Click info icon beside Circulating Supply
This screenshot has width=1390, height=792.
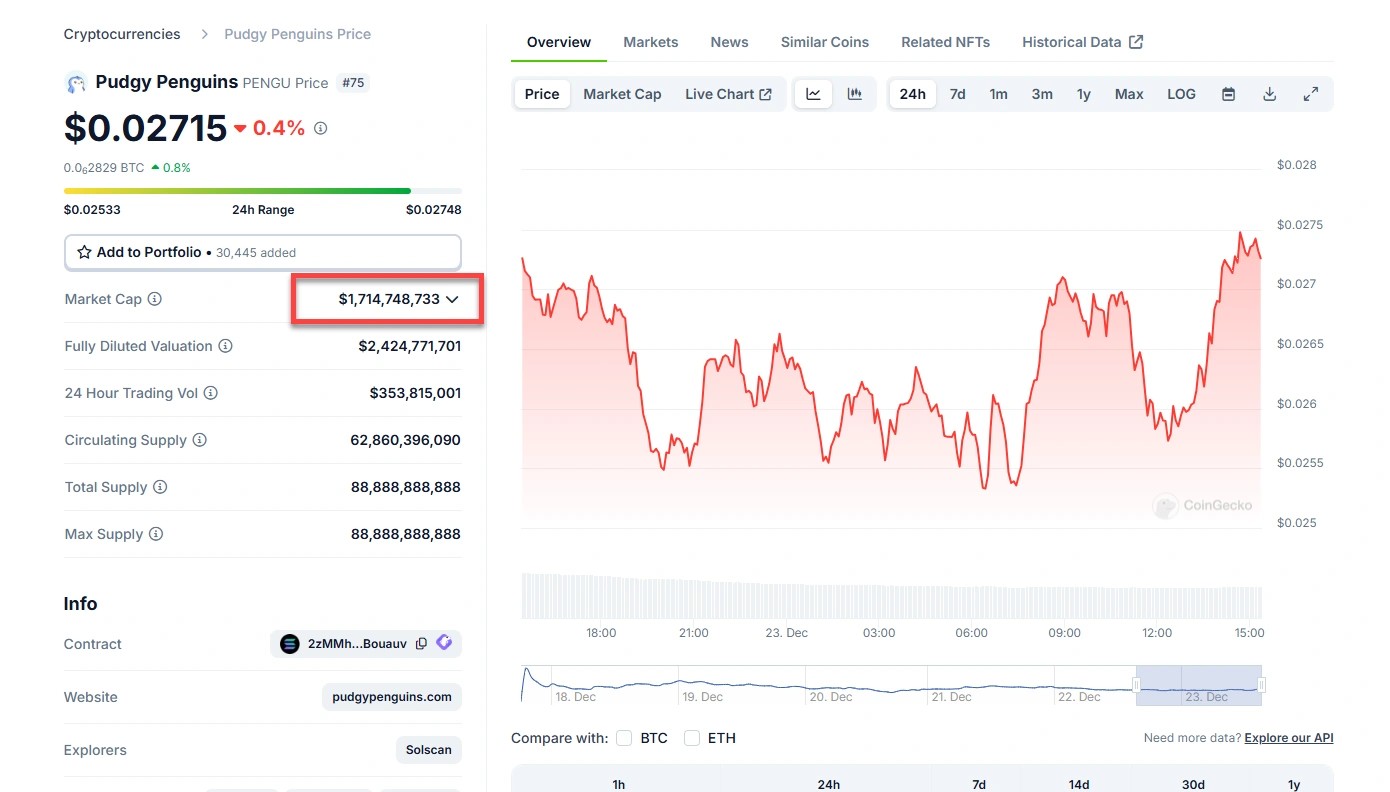click(200, 440)
